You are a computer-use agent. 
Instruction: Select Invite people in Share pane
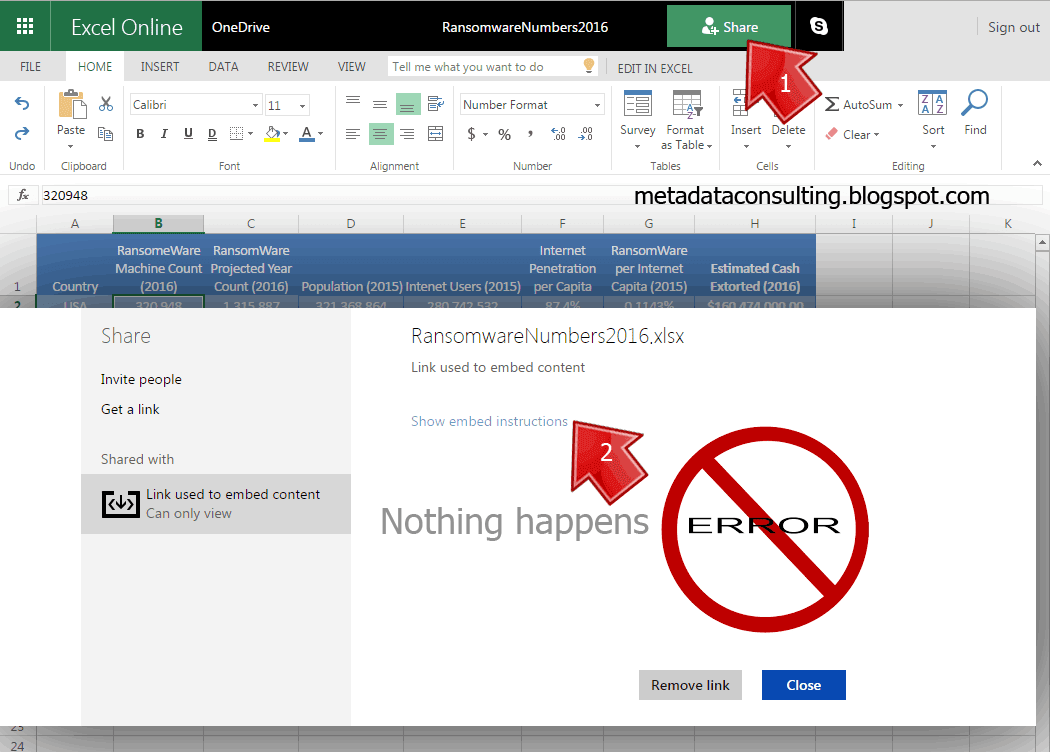click(141, 379)
